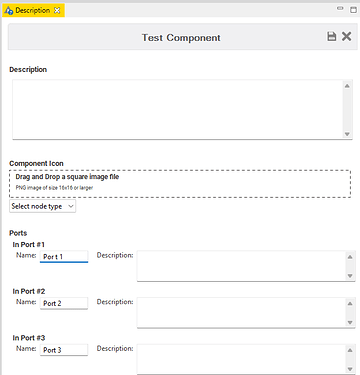Click In Port #3 description box

pos(241,359)
